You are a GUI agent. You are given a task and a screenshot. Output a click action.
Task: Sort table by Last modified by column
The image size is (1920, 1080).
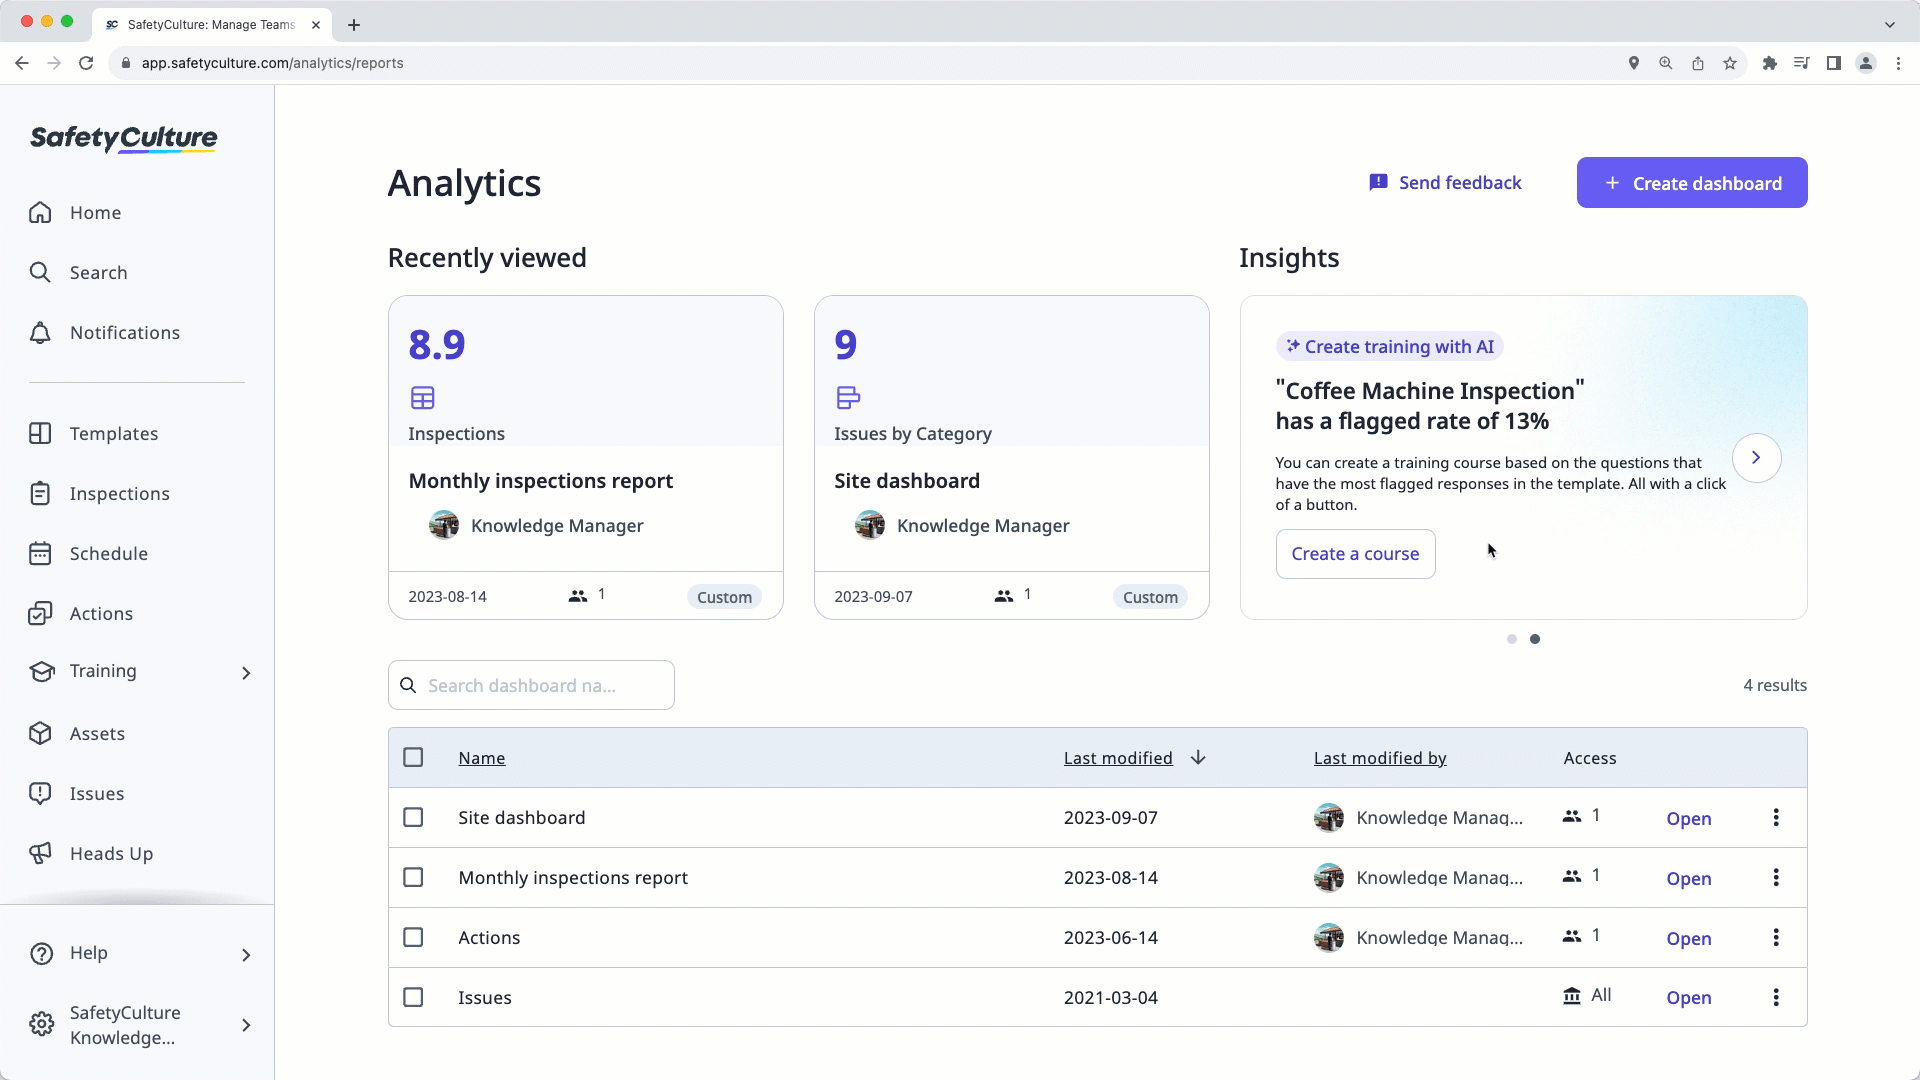coord(1380,758)
